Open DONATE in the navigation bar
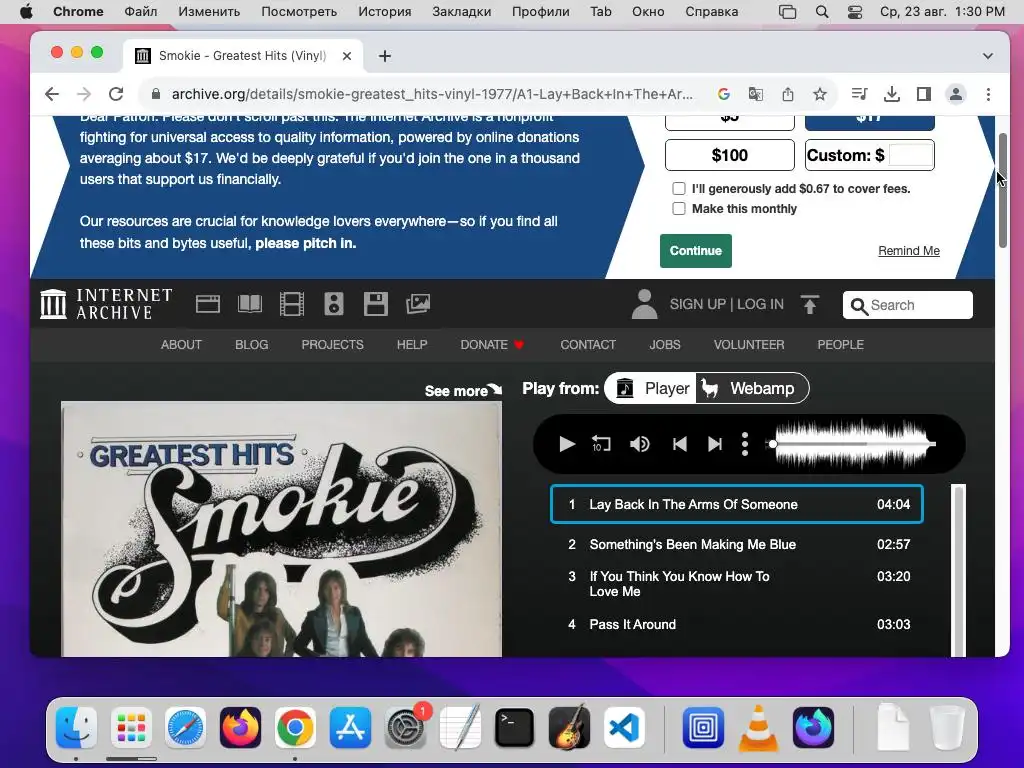Screen dimensions: 1024x768 click(492, 345)
